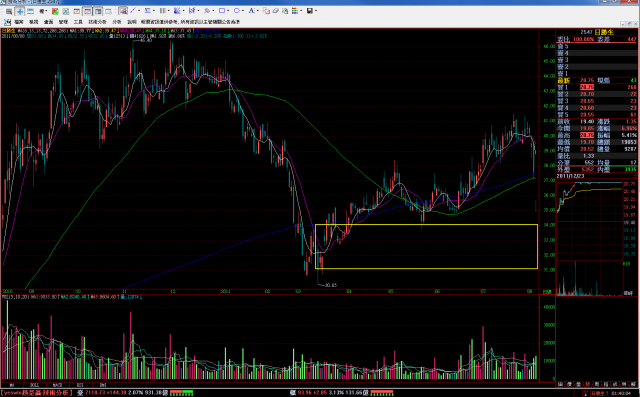640x397 pixels.
Task: Open the vertical lines tool dropdown arrow
Action: tap(169, 11)
